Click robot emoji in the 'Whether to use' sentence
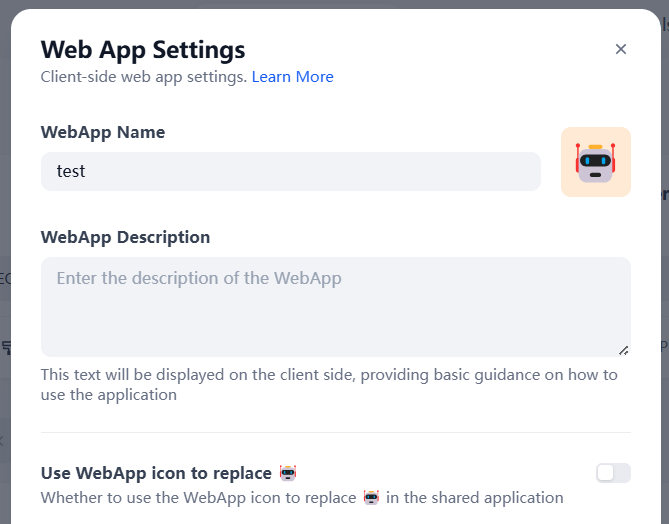Image resolution: width=669 pixels, height=524 pixels. [372, 498]
